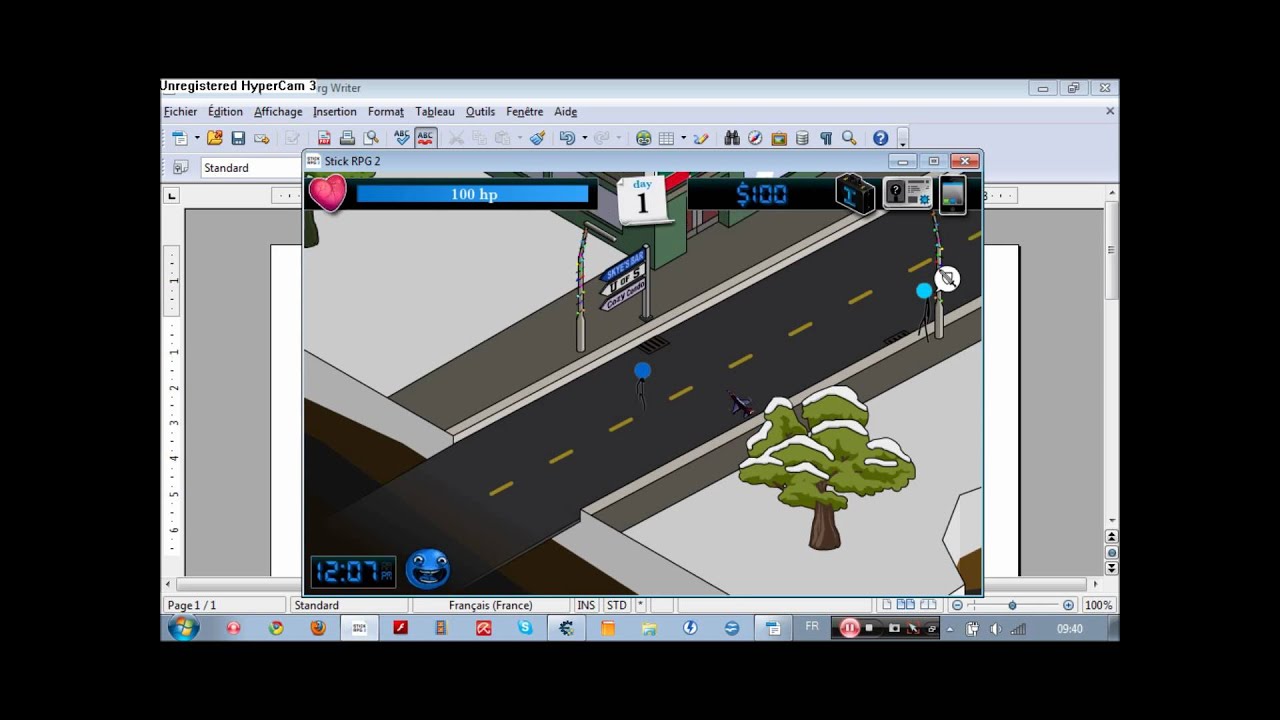
Task: Open the phone icon in Stick RPG 2
Action: [x=953, y=194]
